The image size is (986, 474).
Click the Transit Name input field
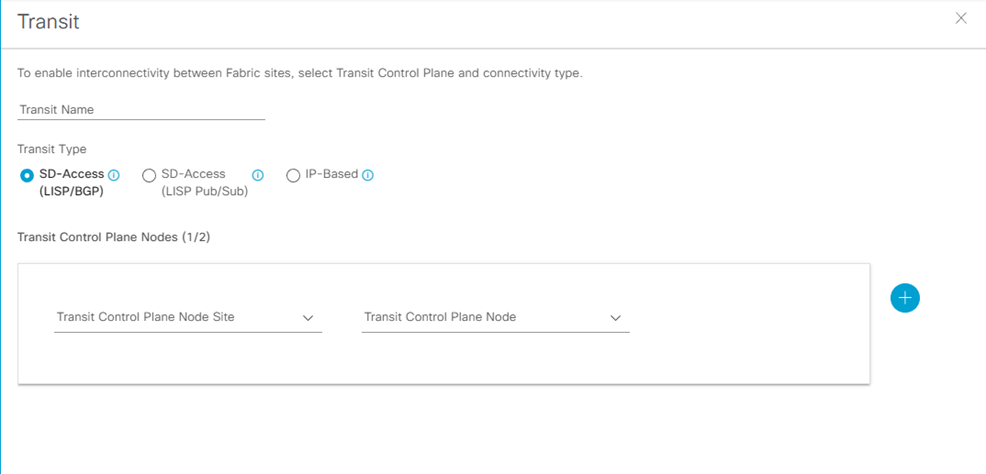(141, 110)
